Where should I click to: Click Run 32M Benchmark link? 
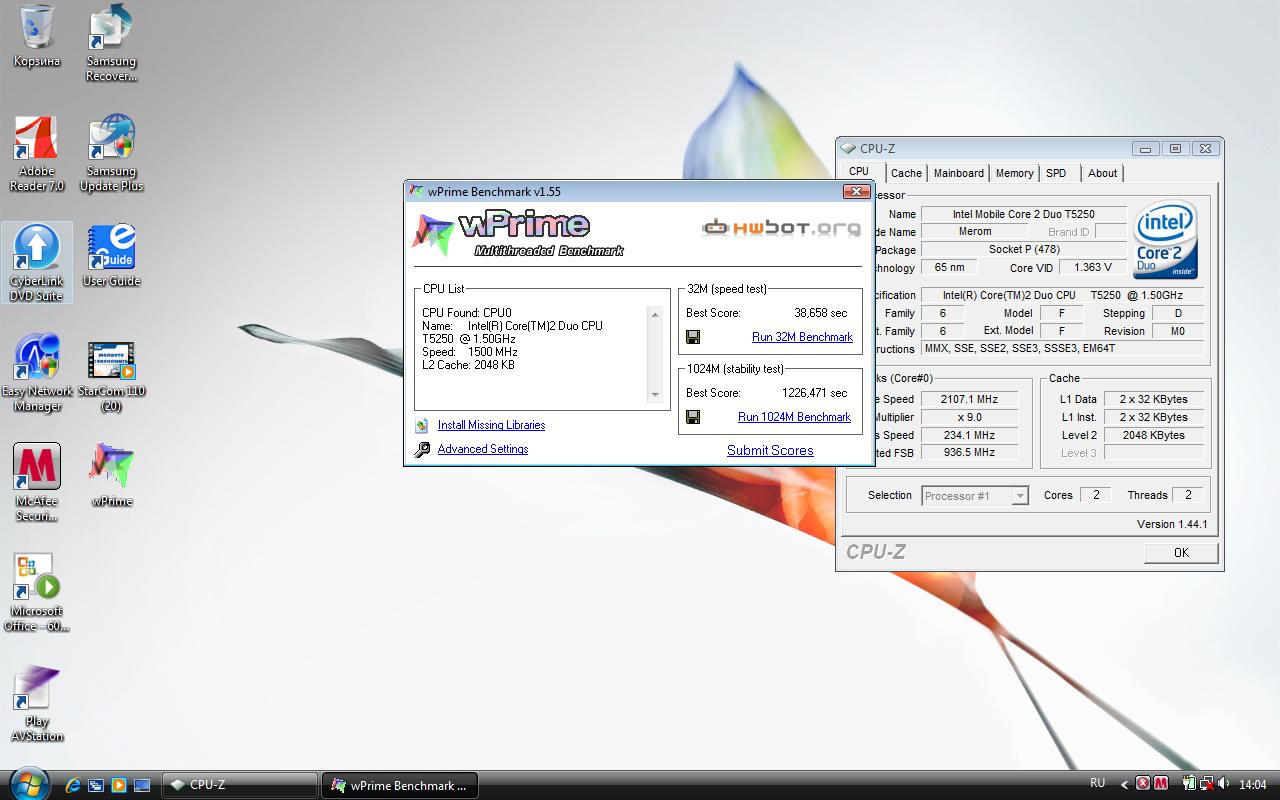(x=802, y=337)
